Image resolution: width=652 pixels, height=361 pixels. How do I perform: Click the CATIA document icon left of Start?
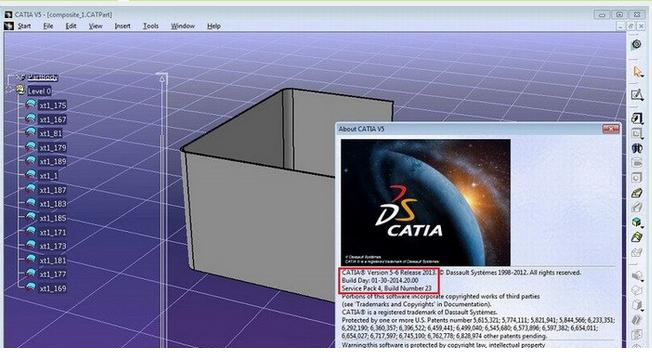[9, 26]
